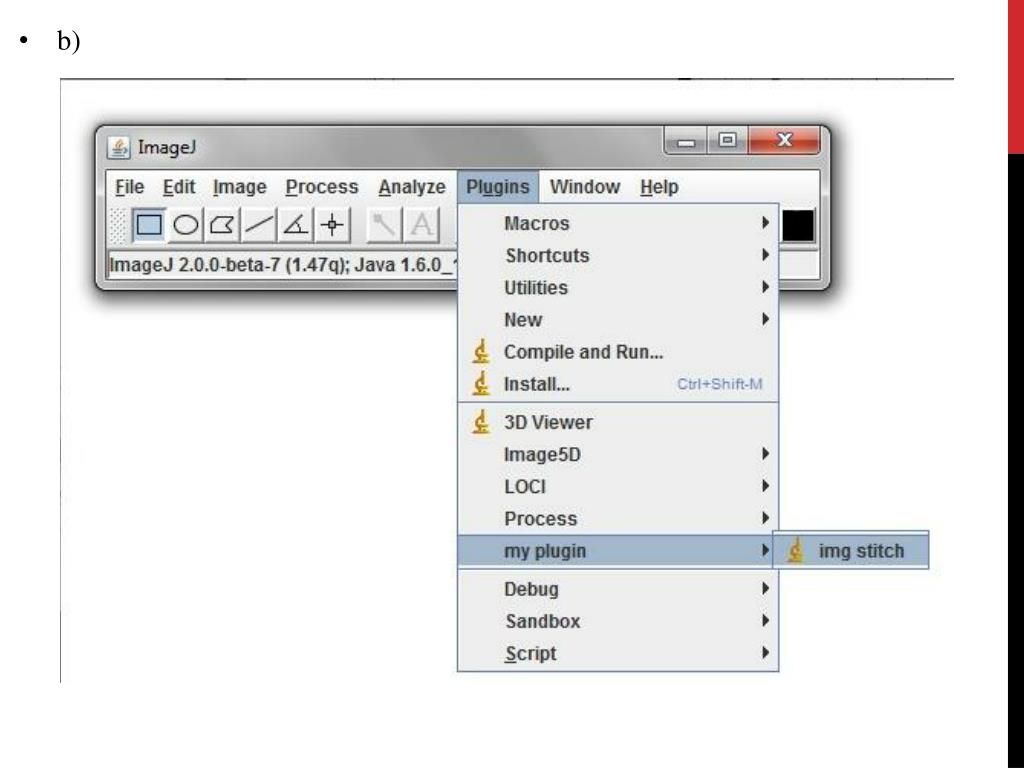The image size is (1024, 768).
Task: Open the Window menu
Action: tap(585, 187)
